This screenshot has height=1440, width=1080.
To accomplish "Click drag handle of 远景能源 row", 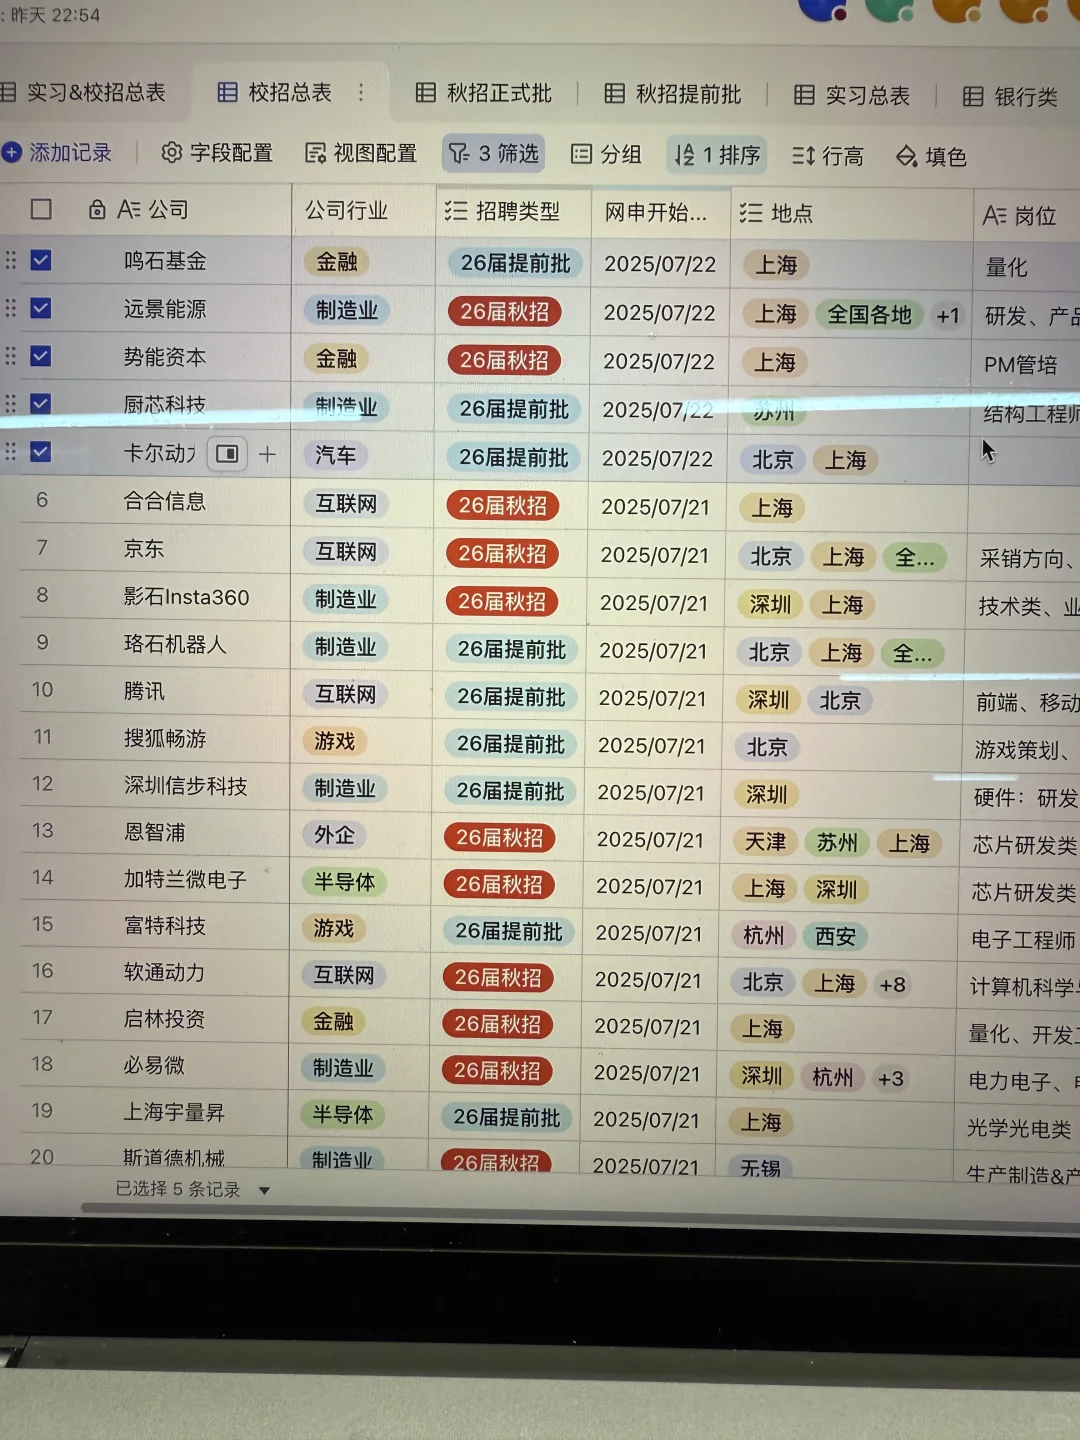I will [x=11, y=308].
